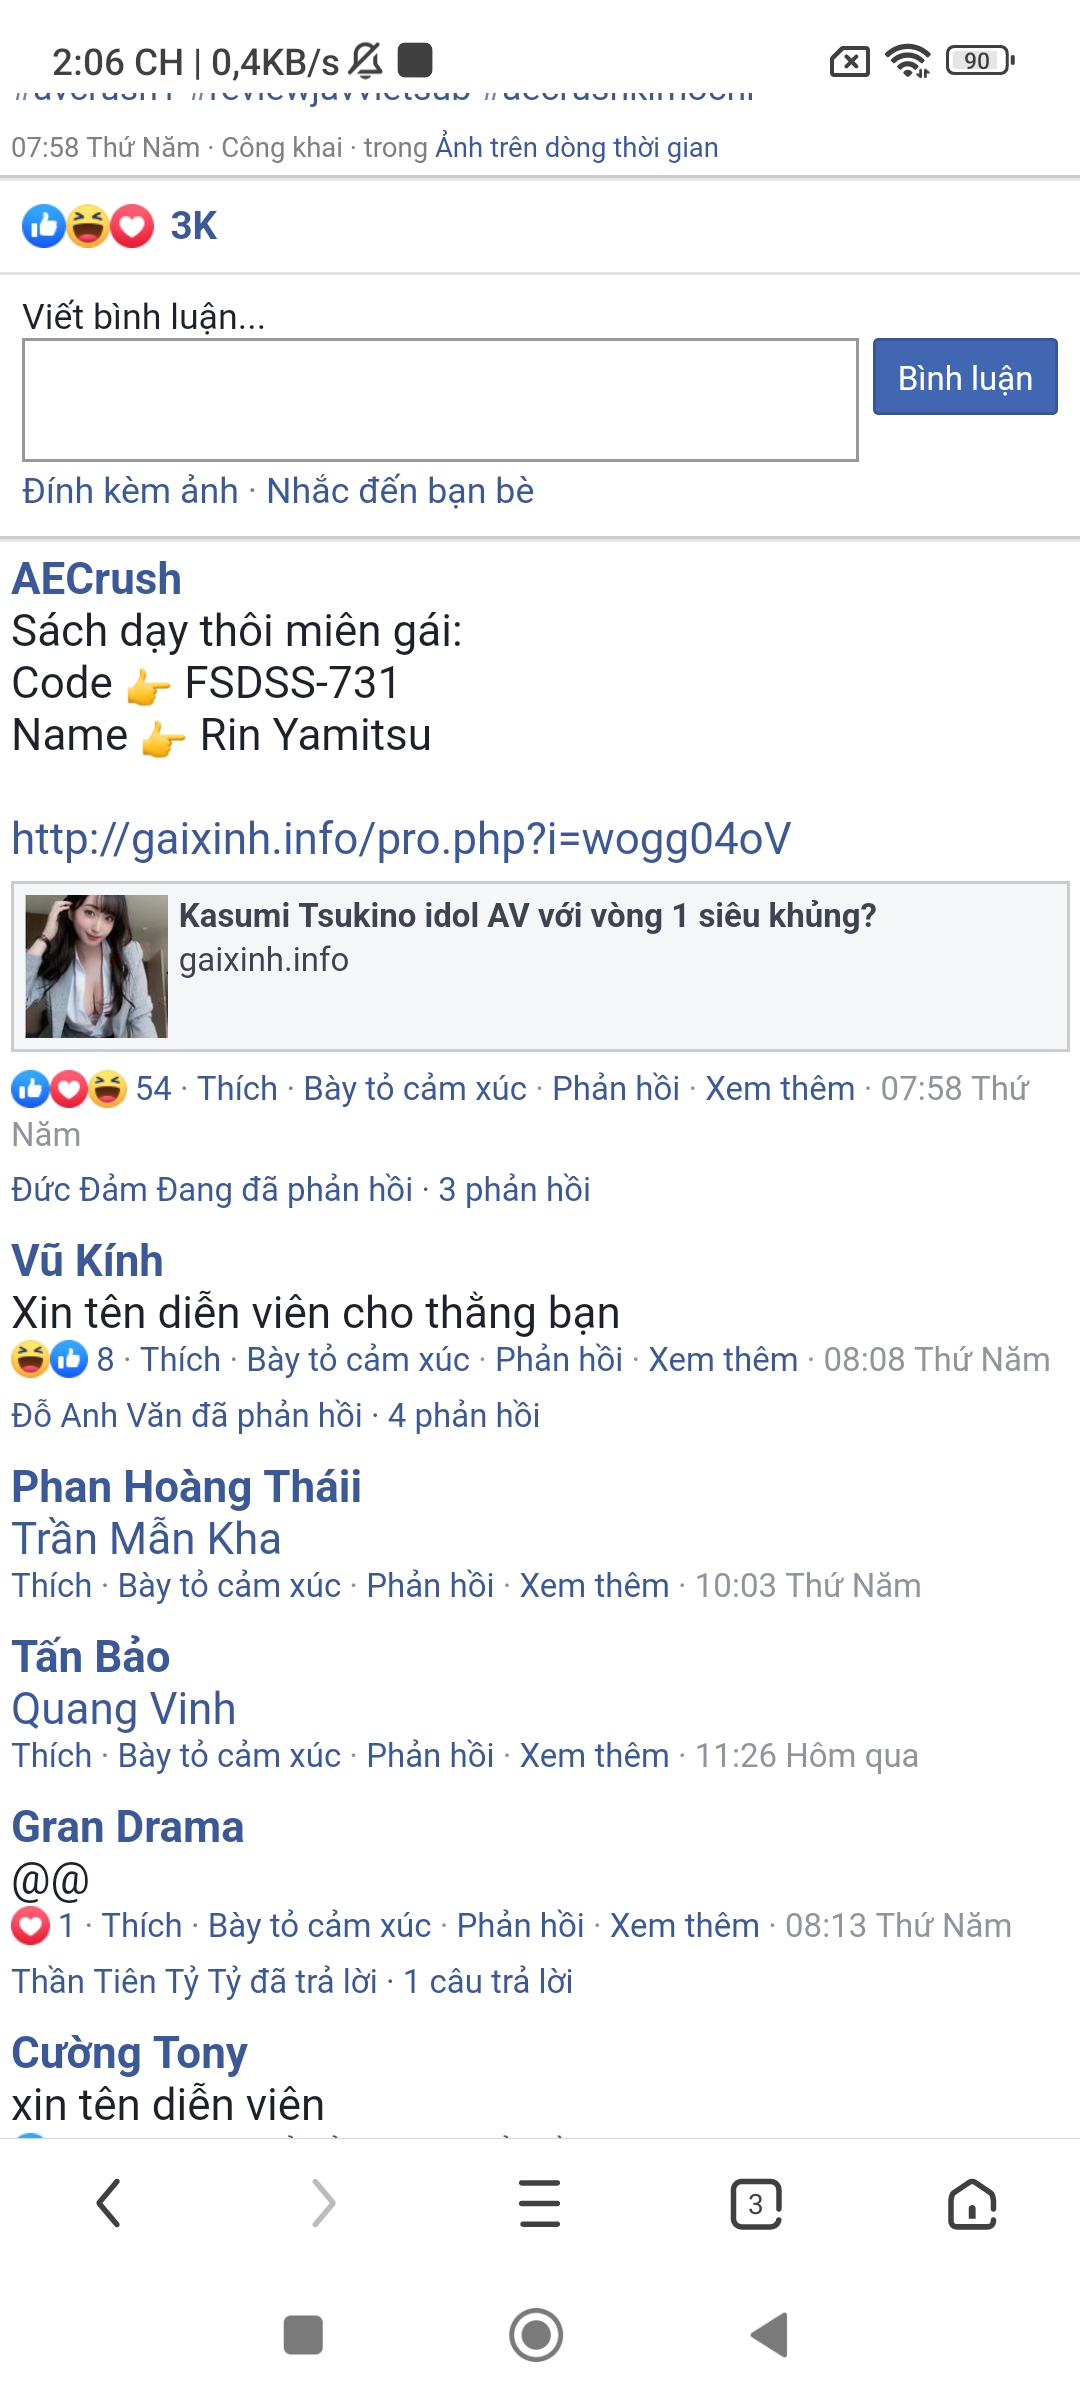Tap the Android recent apps square
Viewport: 1080px width, 2400px height.
(x=303, y=2335)
